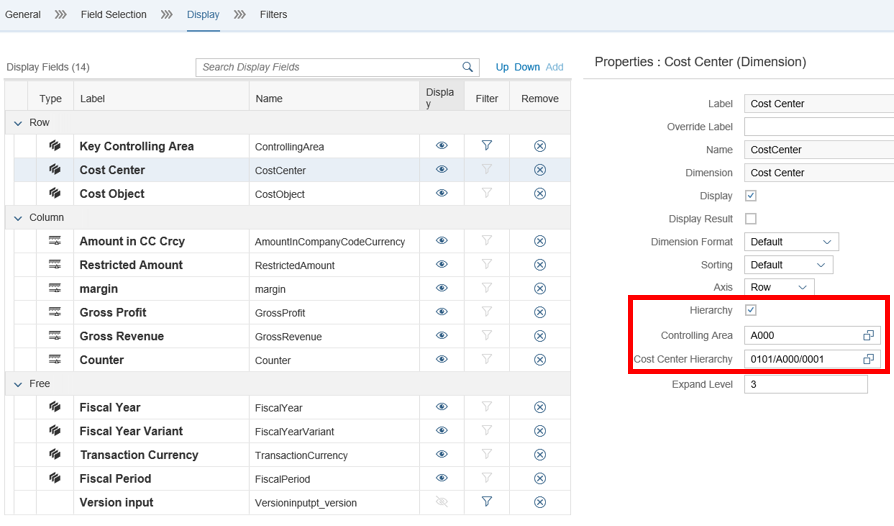Toggle visibility of Fiscal Year
The width and height of the screenshot is (894, 526).
click(442, 407)
